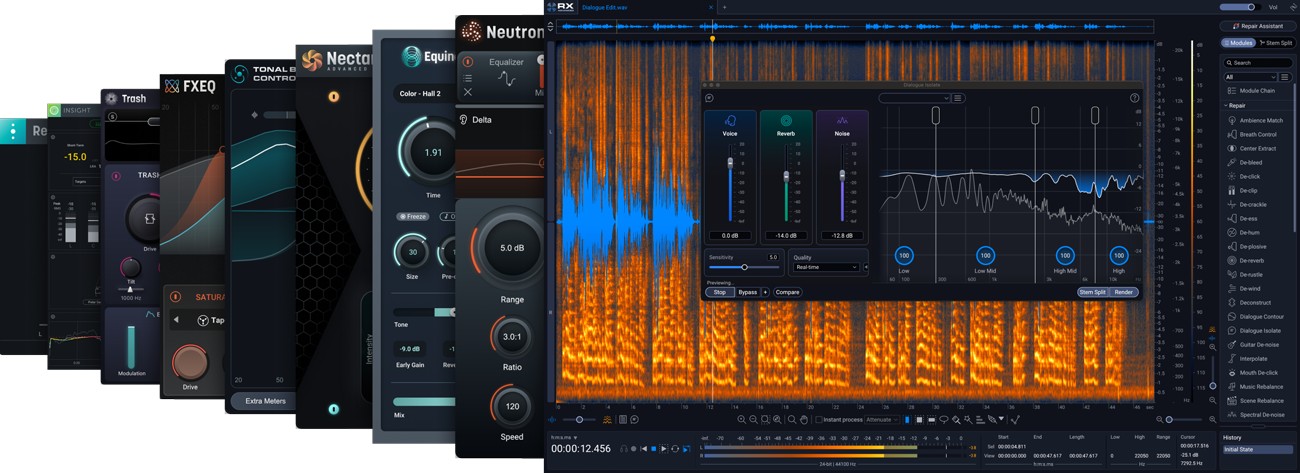
Task: Click the module Search field
Action: [1260, 62]
